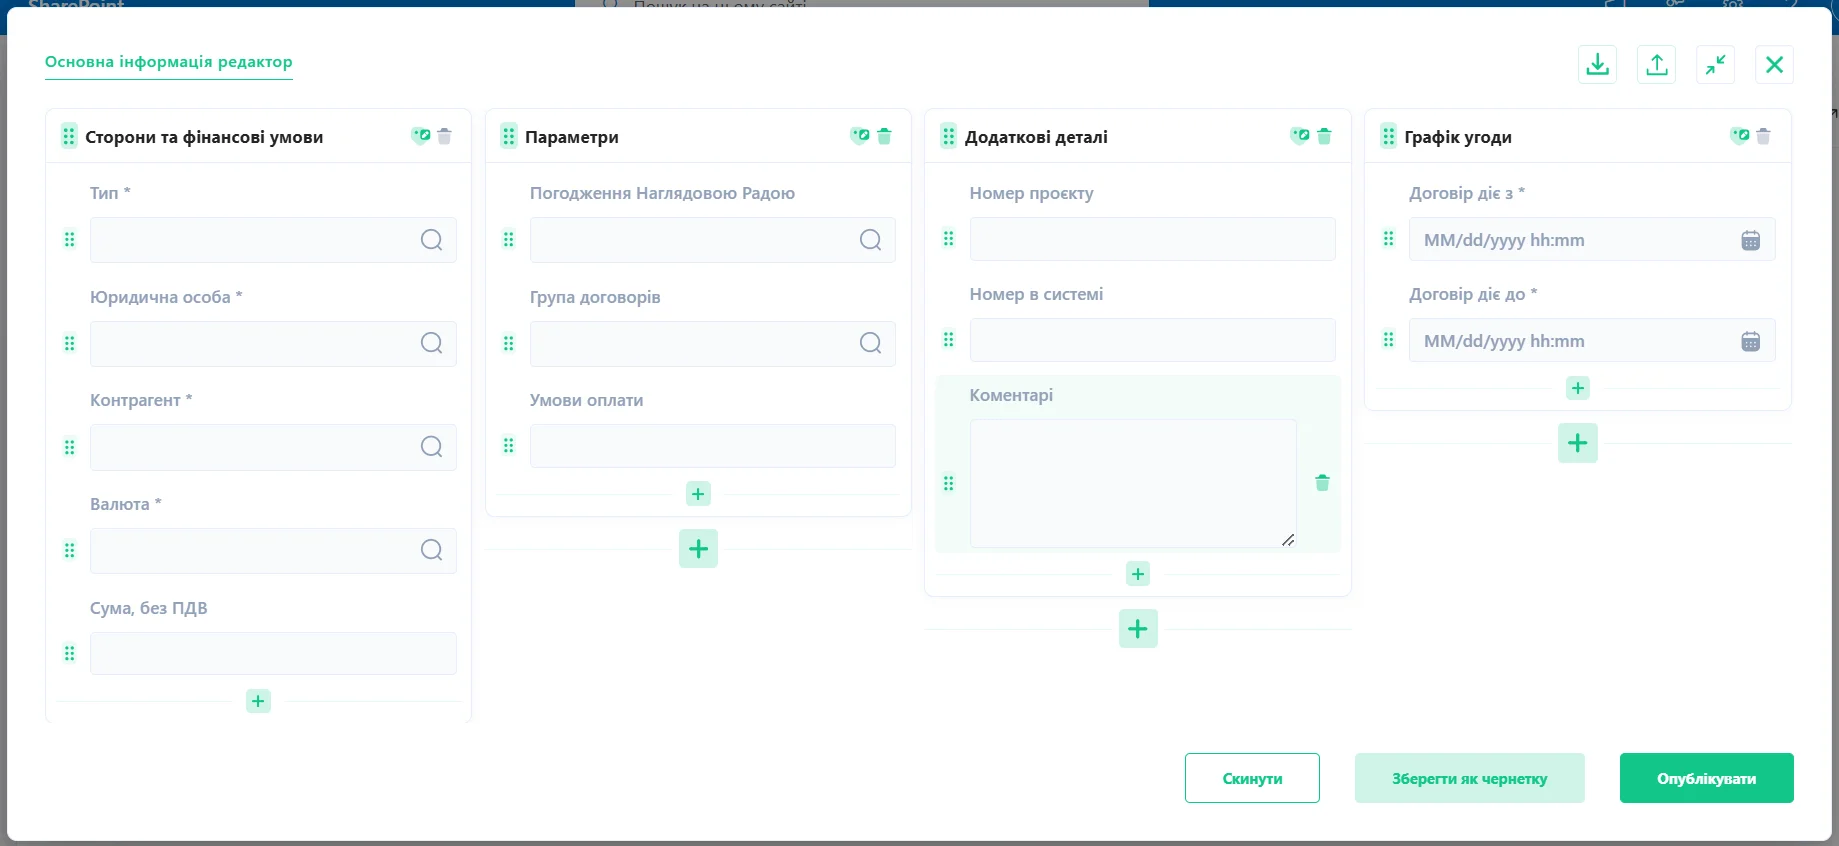Click drag handle beside 'Сума, без ПДВ' field
Screen dimensions: 1839x846
69,653
